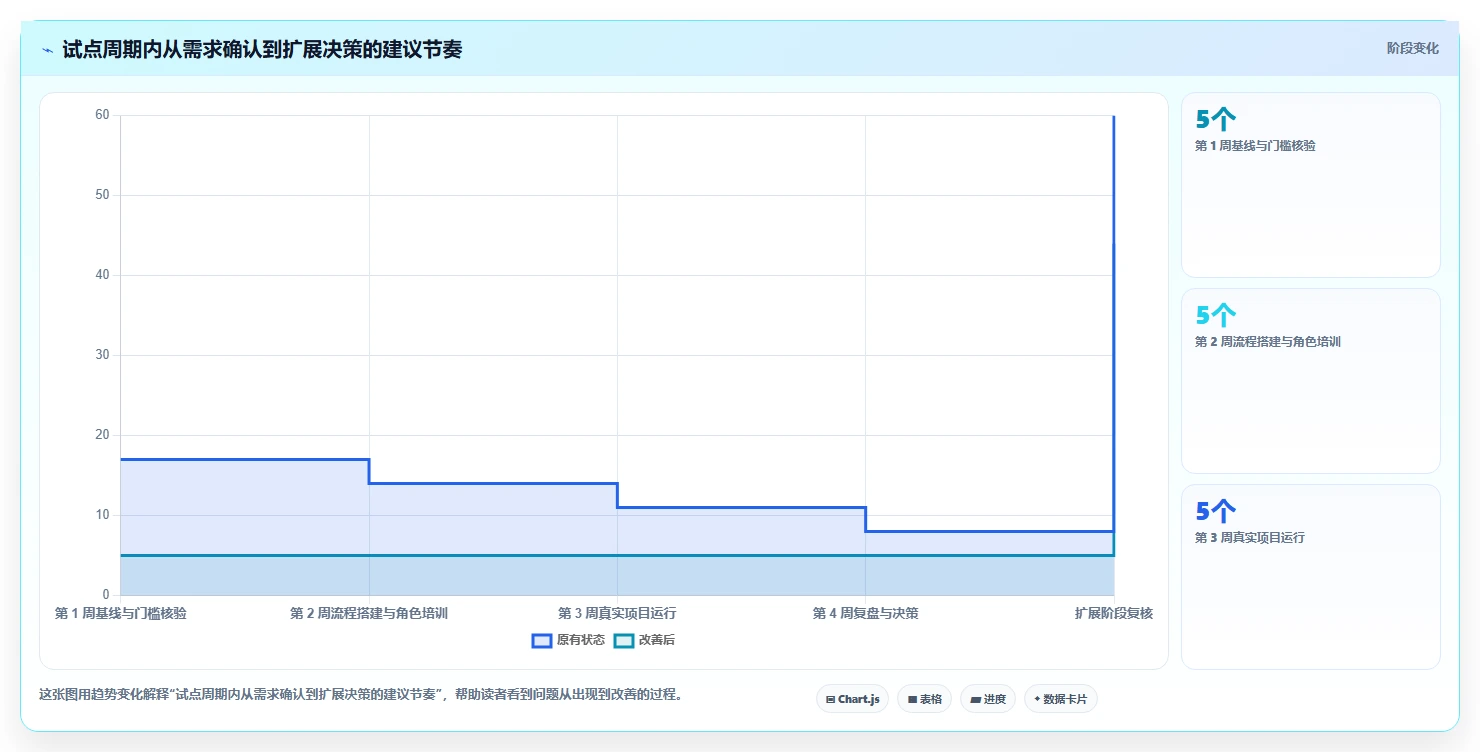Click the y-axis value 30

pos(102,355)
